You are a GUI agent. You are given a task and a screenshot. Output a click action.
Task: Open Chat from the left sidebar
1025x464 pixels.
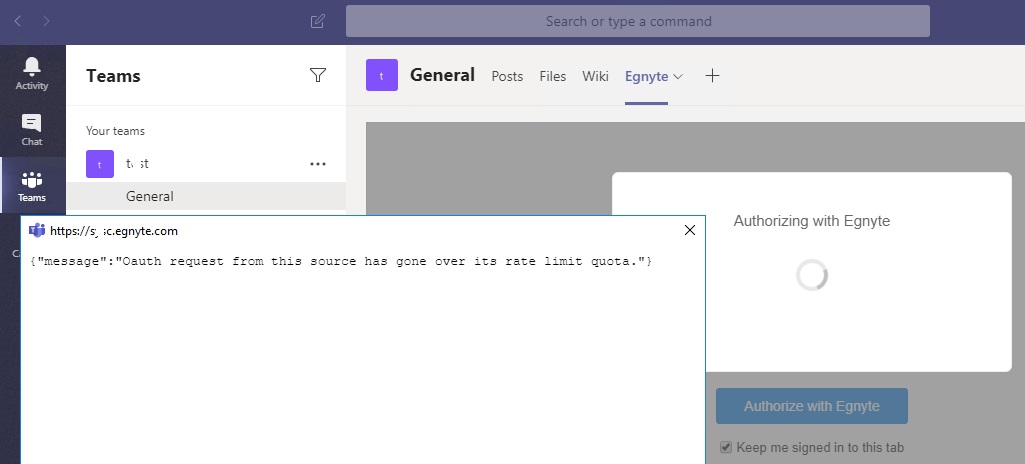point(32,129)
